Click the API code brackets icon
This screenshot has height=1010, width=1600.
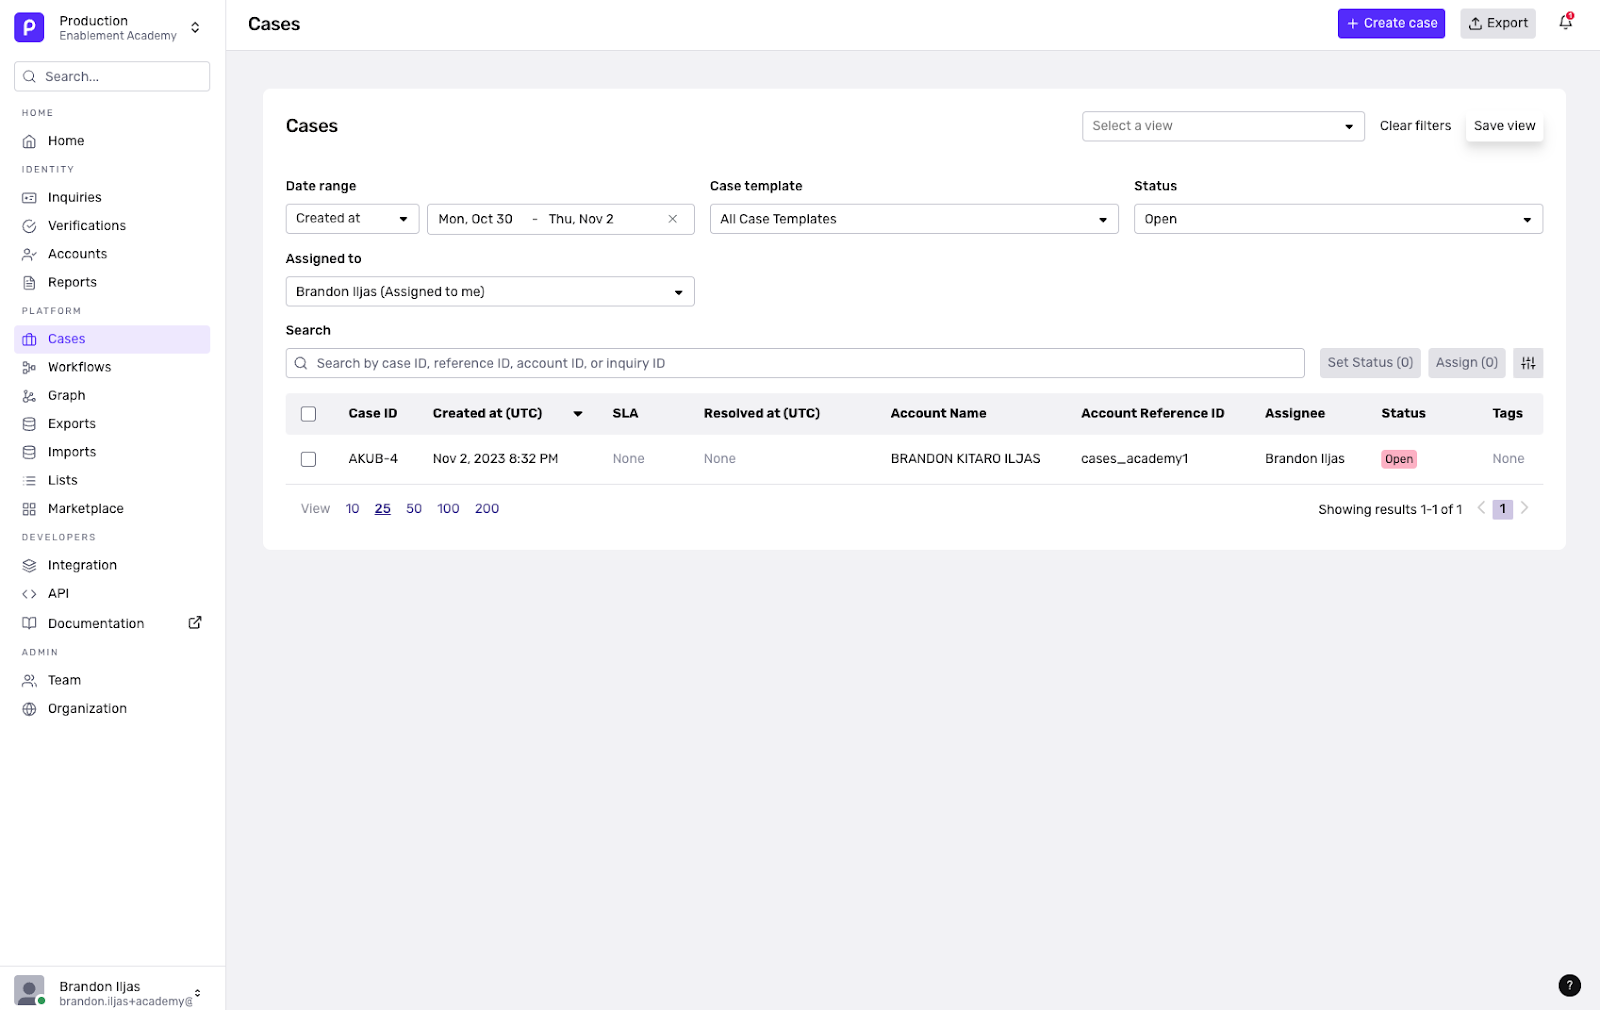pyautogui.click(x=29, y=594)
